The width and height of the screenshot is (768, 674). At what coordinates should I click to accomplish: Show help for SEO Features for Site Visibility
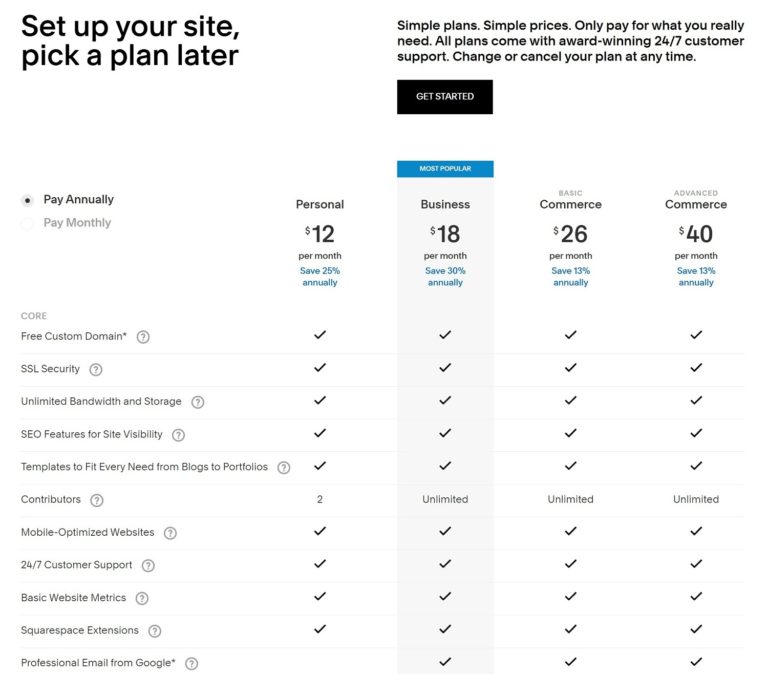pyautogui.click(x=179, y=435)
